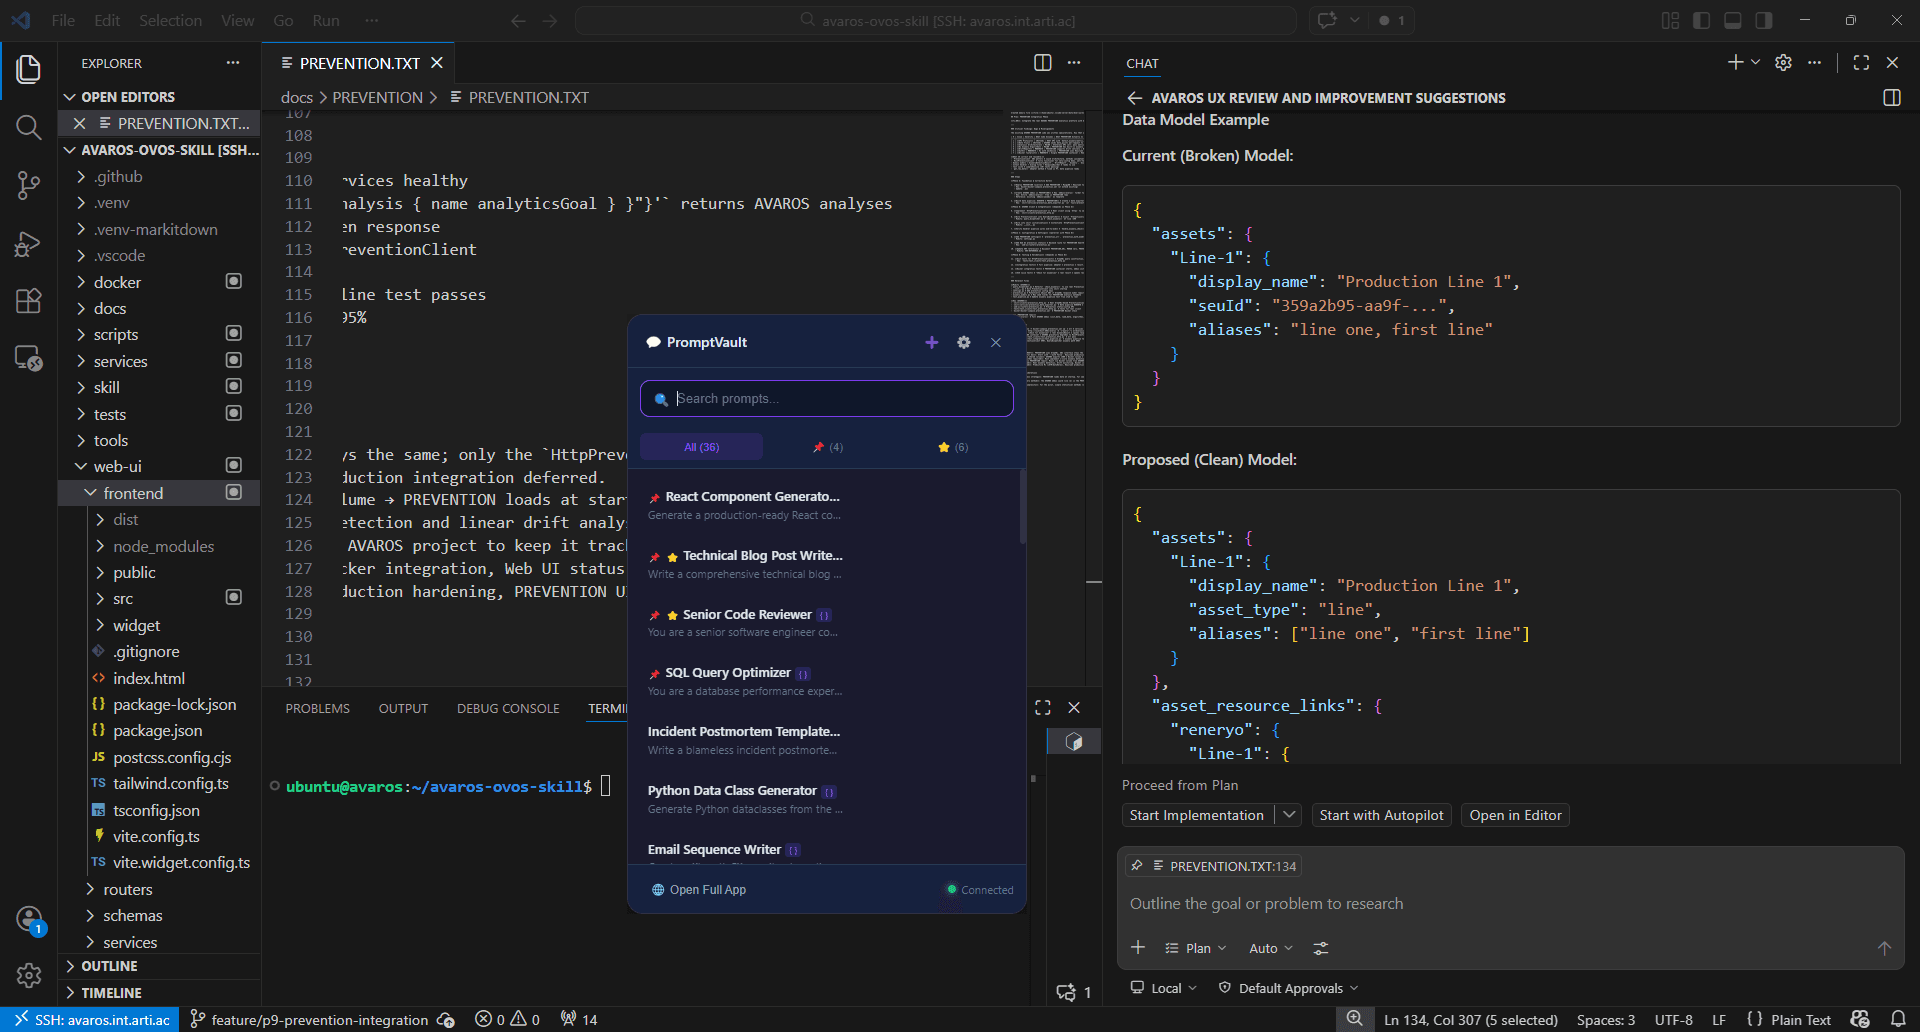This screenshot has width=1920, height=1032.
Task: Click the Start with Autopilot button
Action: click(1381, 815)
